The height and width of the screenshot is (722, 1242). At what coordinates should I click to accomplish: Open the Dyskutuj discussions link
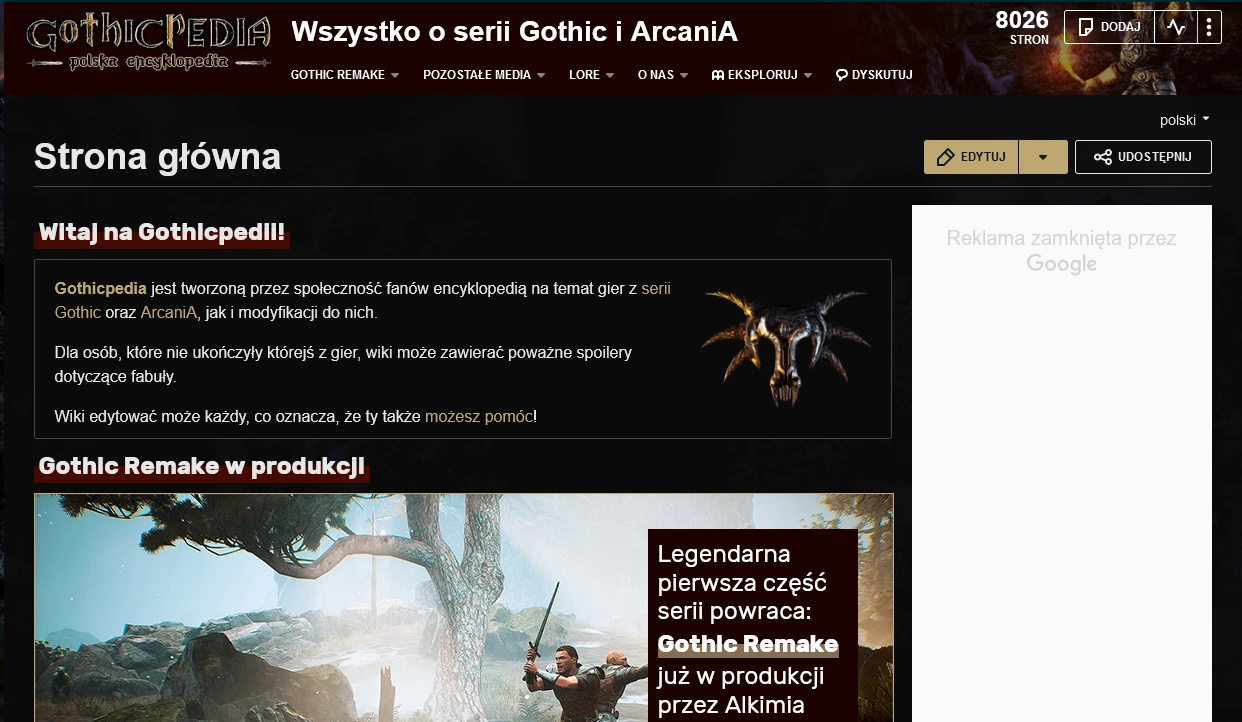point(874,75)
